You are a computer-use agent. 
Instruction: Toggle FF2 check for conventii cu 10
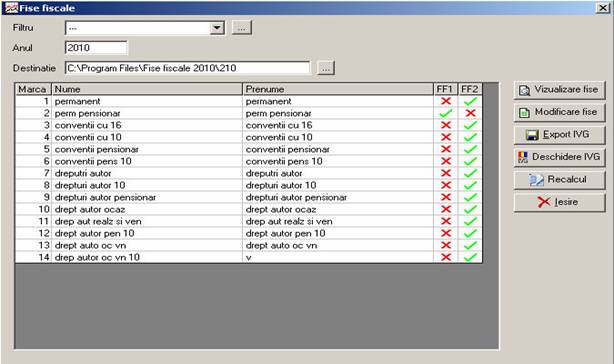click(470, 137)
